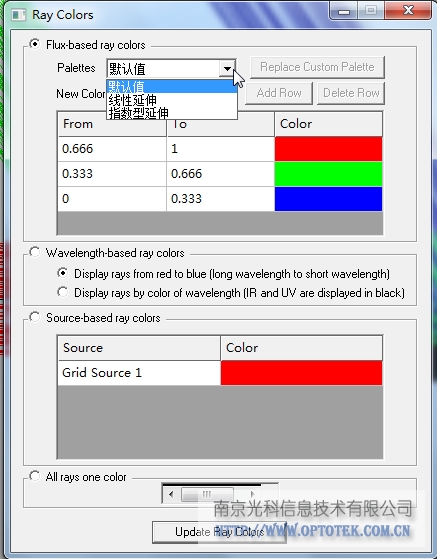Click the From cell containing 0.333
437x559 pixels.
click(112, 174)
